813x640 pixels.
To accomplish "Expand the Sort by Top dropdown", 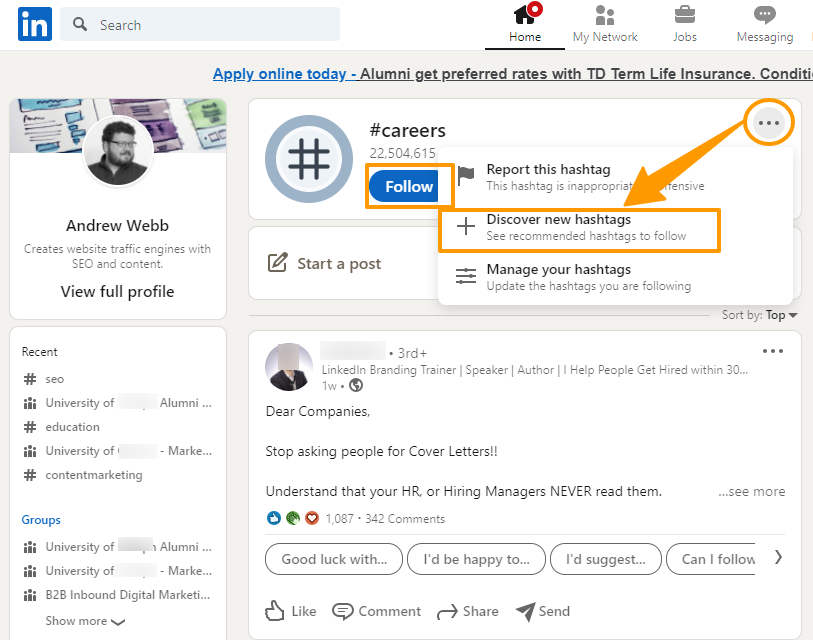I will 781,315.
